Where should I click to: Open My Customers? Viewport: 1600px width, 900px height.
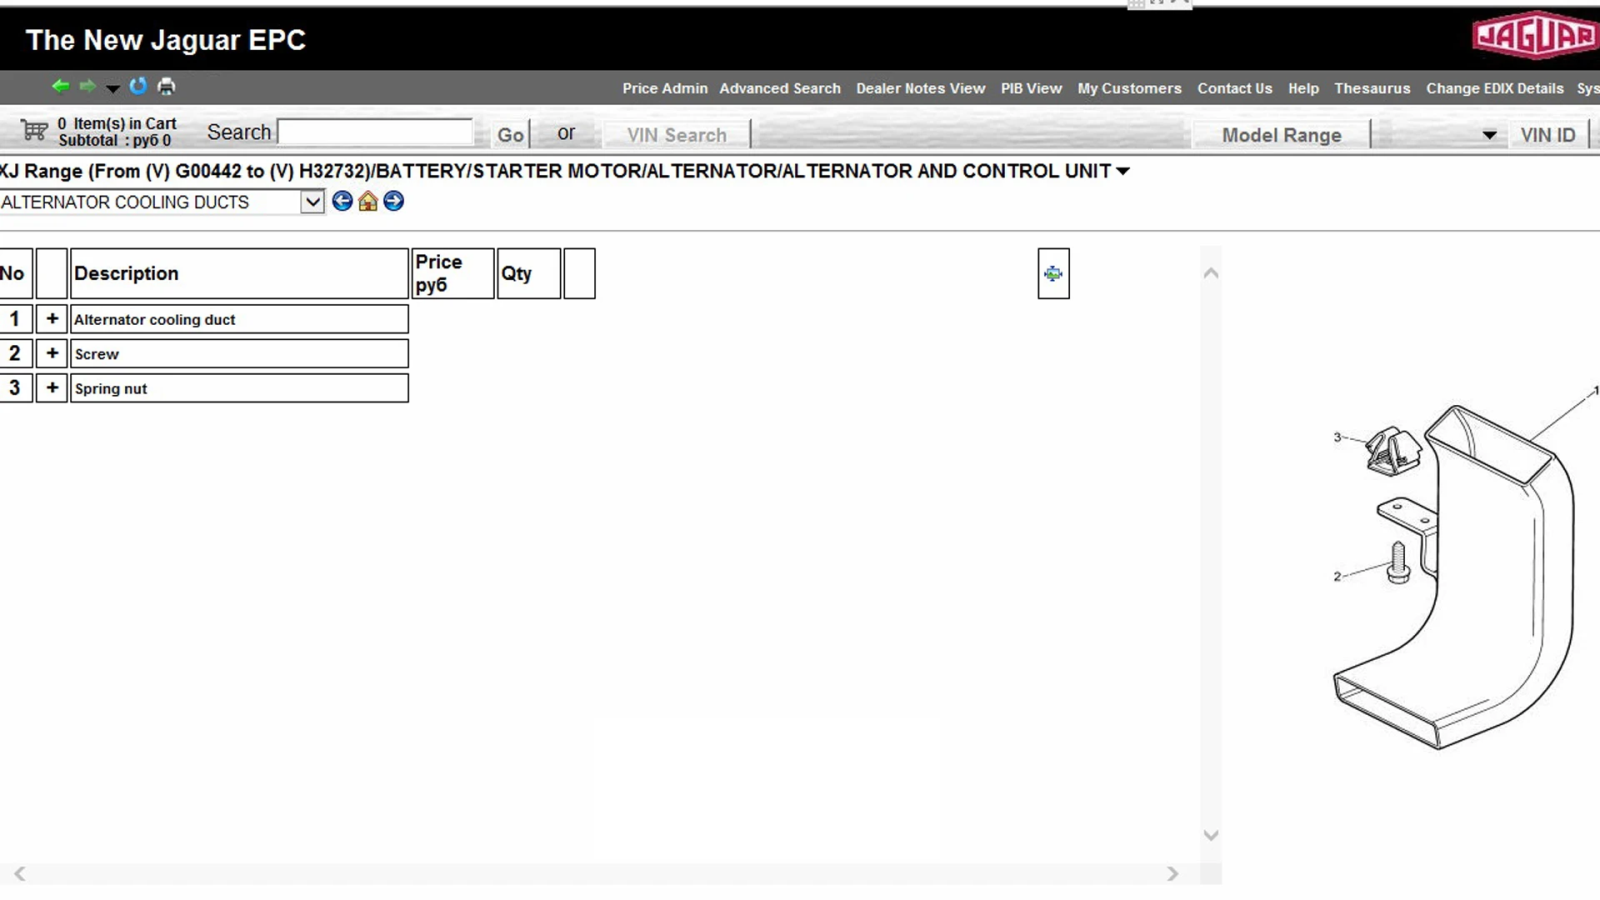(x=1129, y=88)
